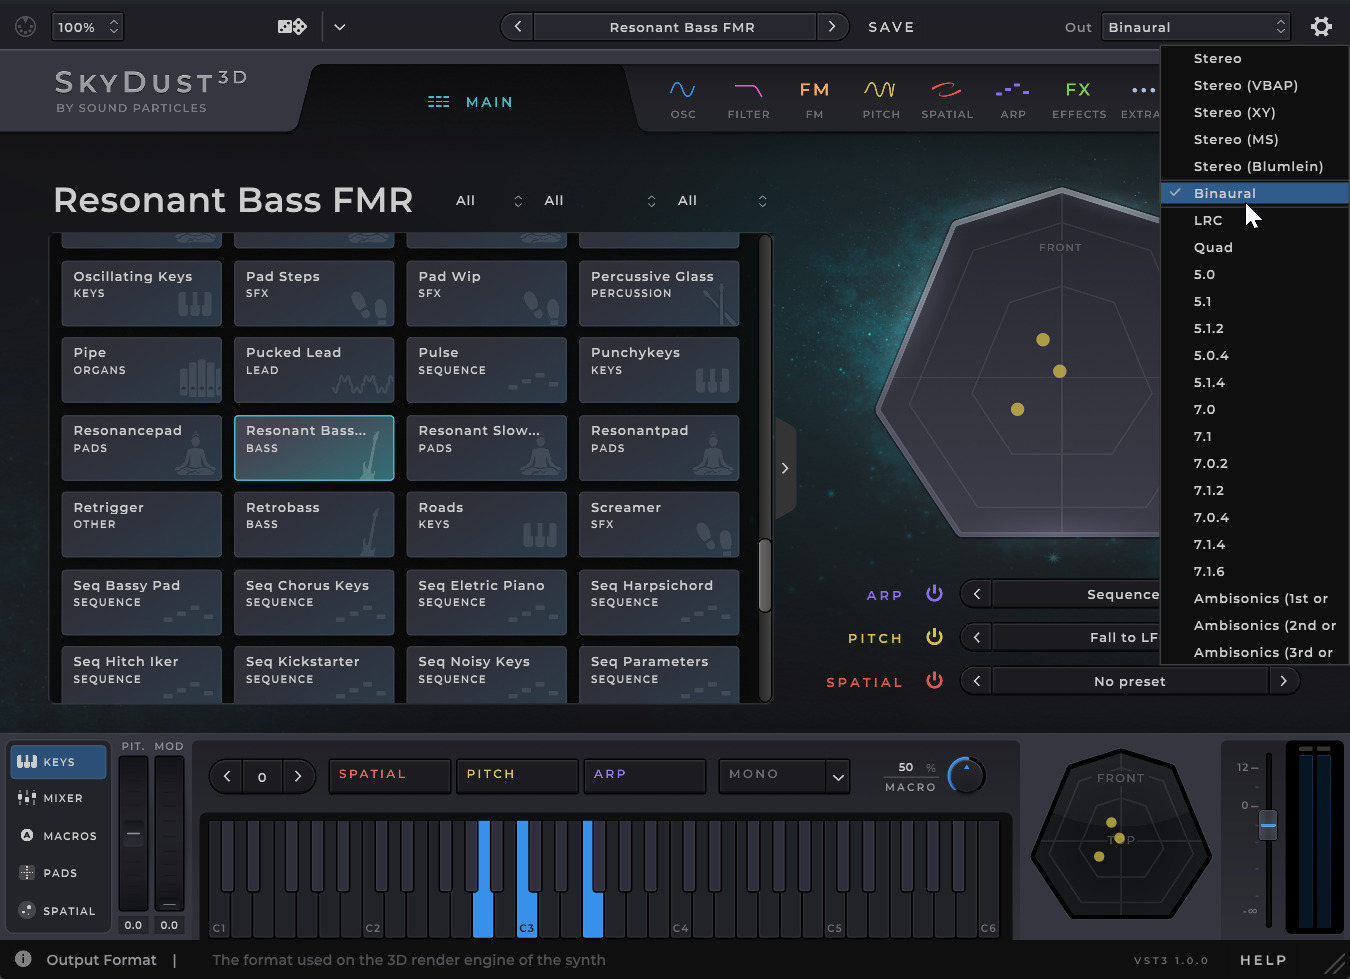Open the SPATIAL section in top bar
The width and height of the screenshot is (1350, 979).
click(946, 100)
